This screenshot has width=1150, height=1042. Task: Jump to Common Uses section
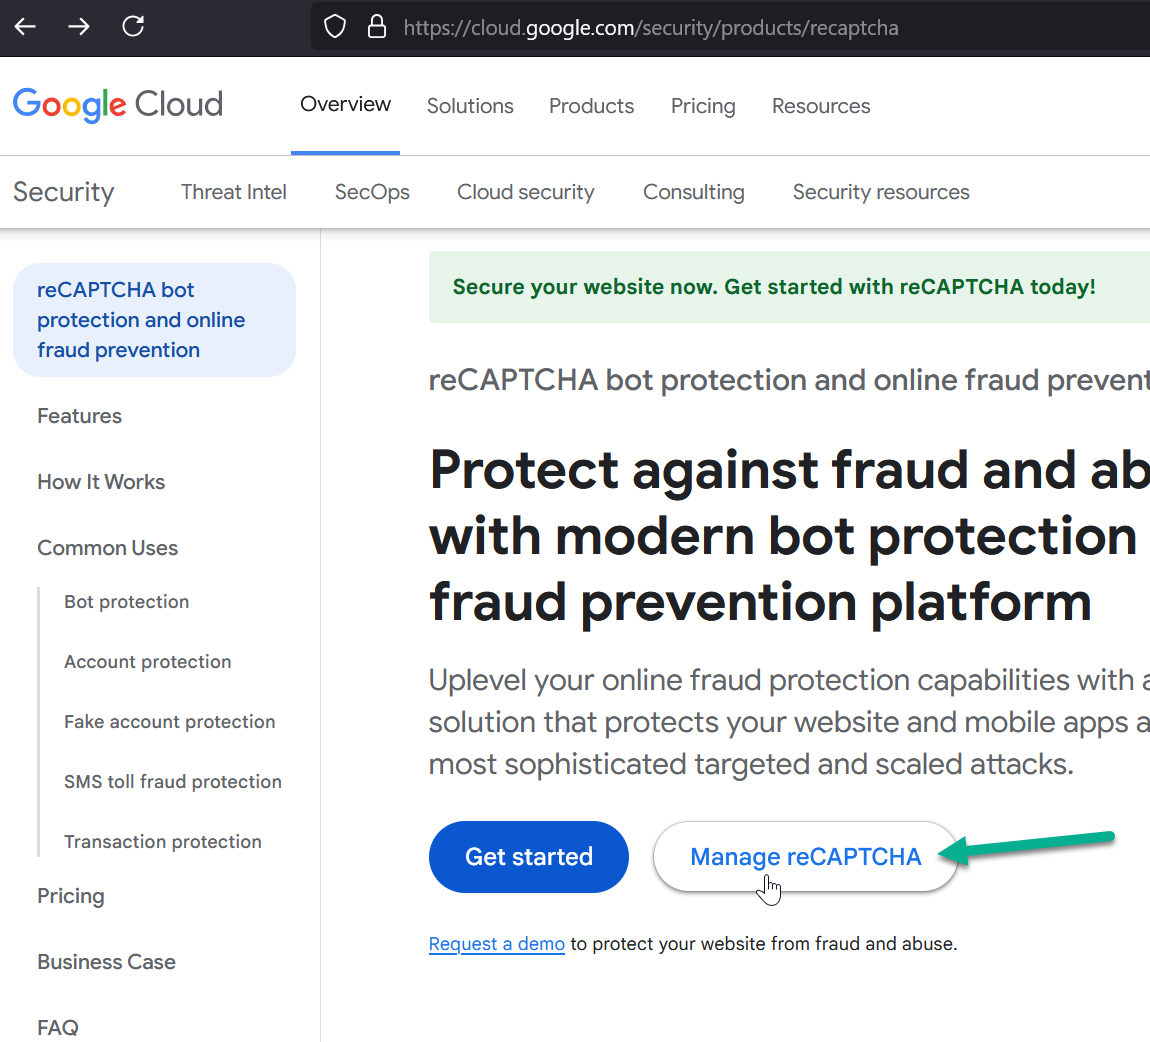click(x=108, y=548)
